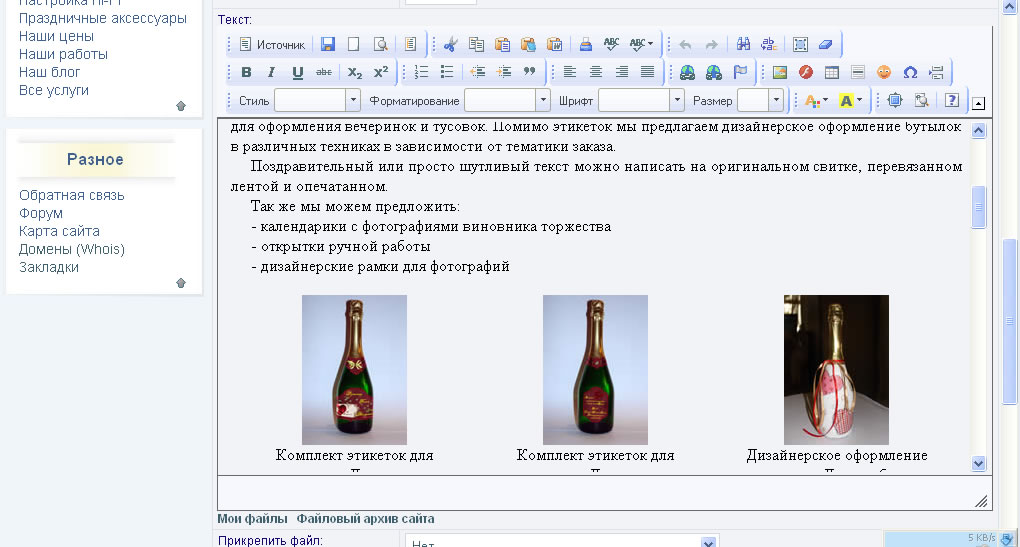Open Наши цены in the sidebar menu
This screenshot has width=1020, height=547.
pyautogui.click(x=56, y=36)
